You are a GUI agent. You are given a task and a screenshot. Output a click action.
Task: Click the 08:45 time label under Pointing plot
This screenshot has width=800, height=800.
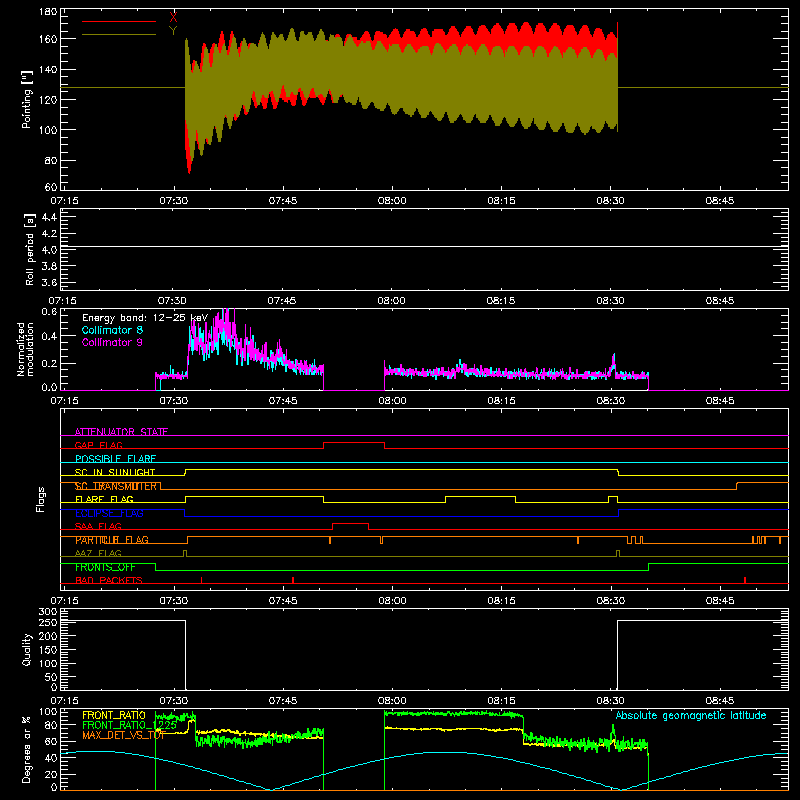[719, 201]
